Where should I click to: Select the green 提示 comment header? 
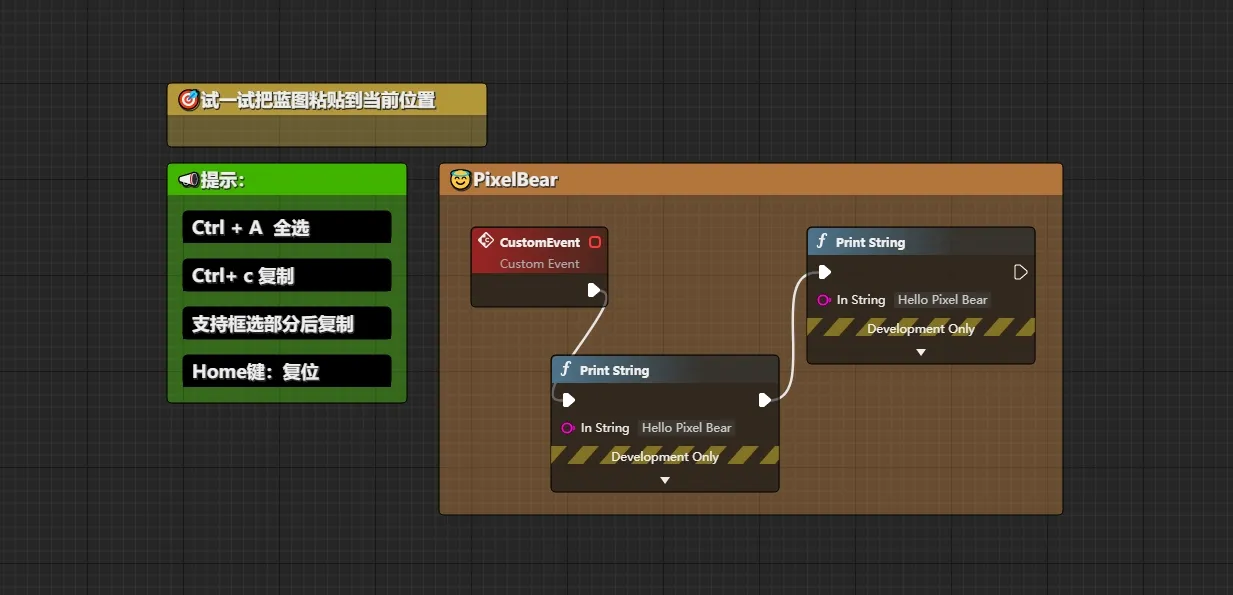[287, 180]
